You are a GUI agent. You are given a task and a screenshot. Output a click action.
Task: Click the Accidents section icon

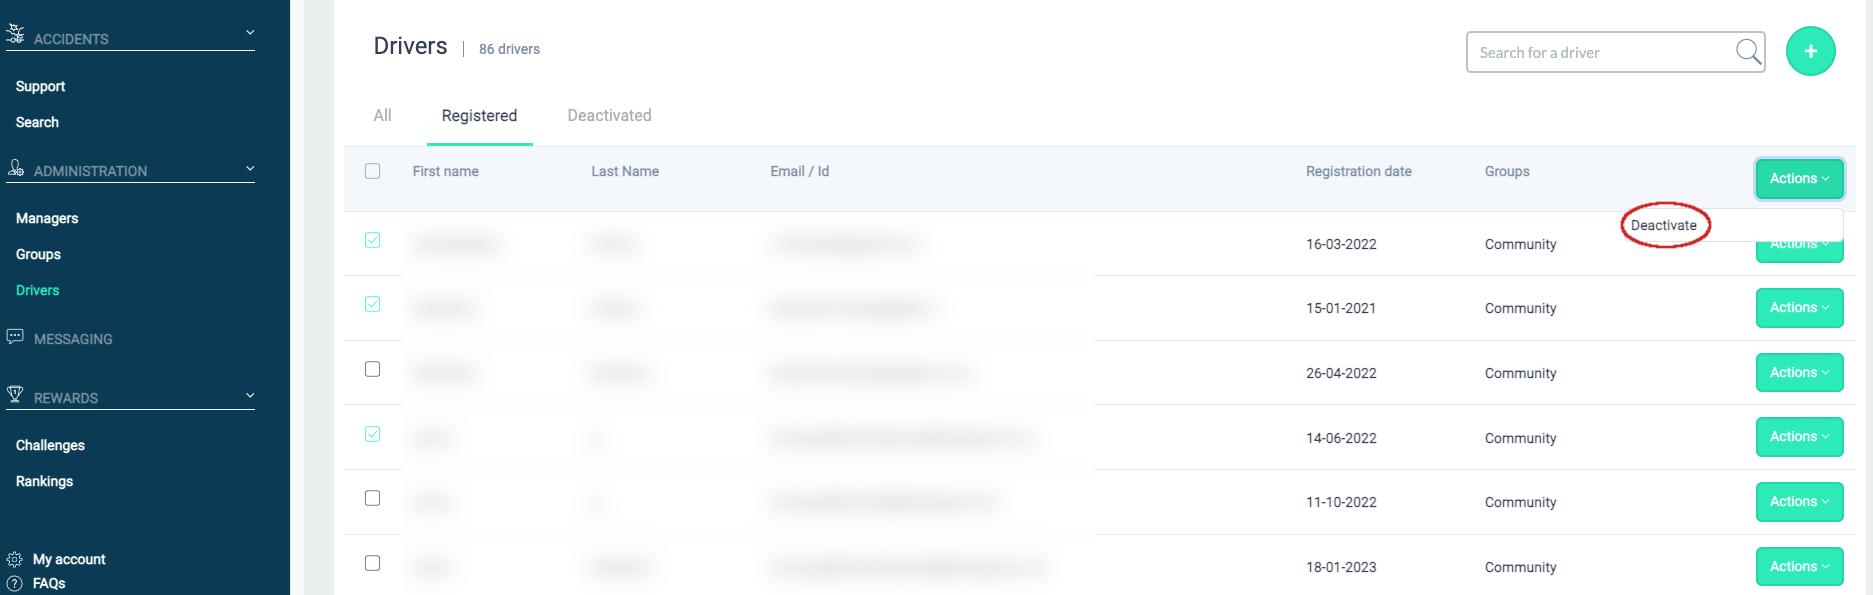tap(15, 34)
